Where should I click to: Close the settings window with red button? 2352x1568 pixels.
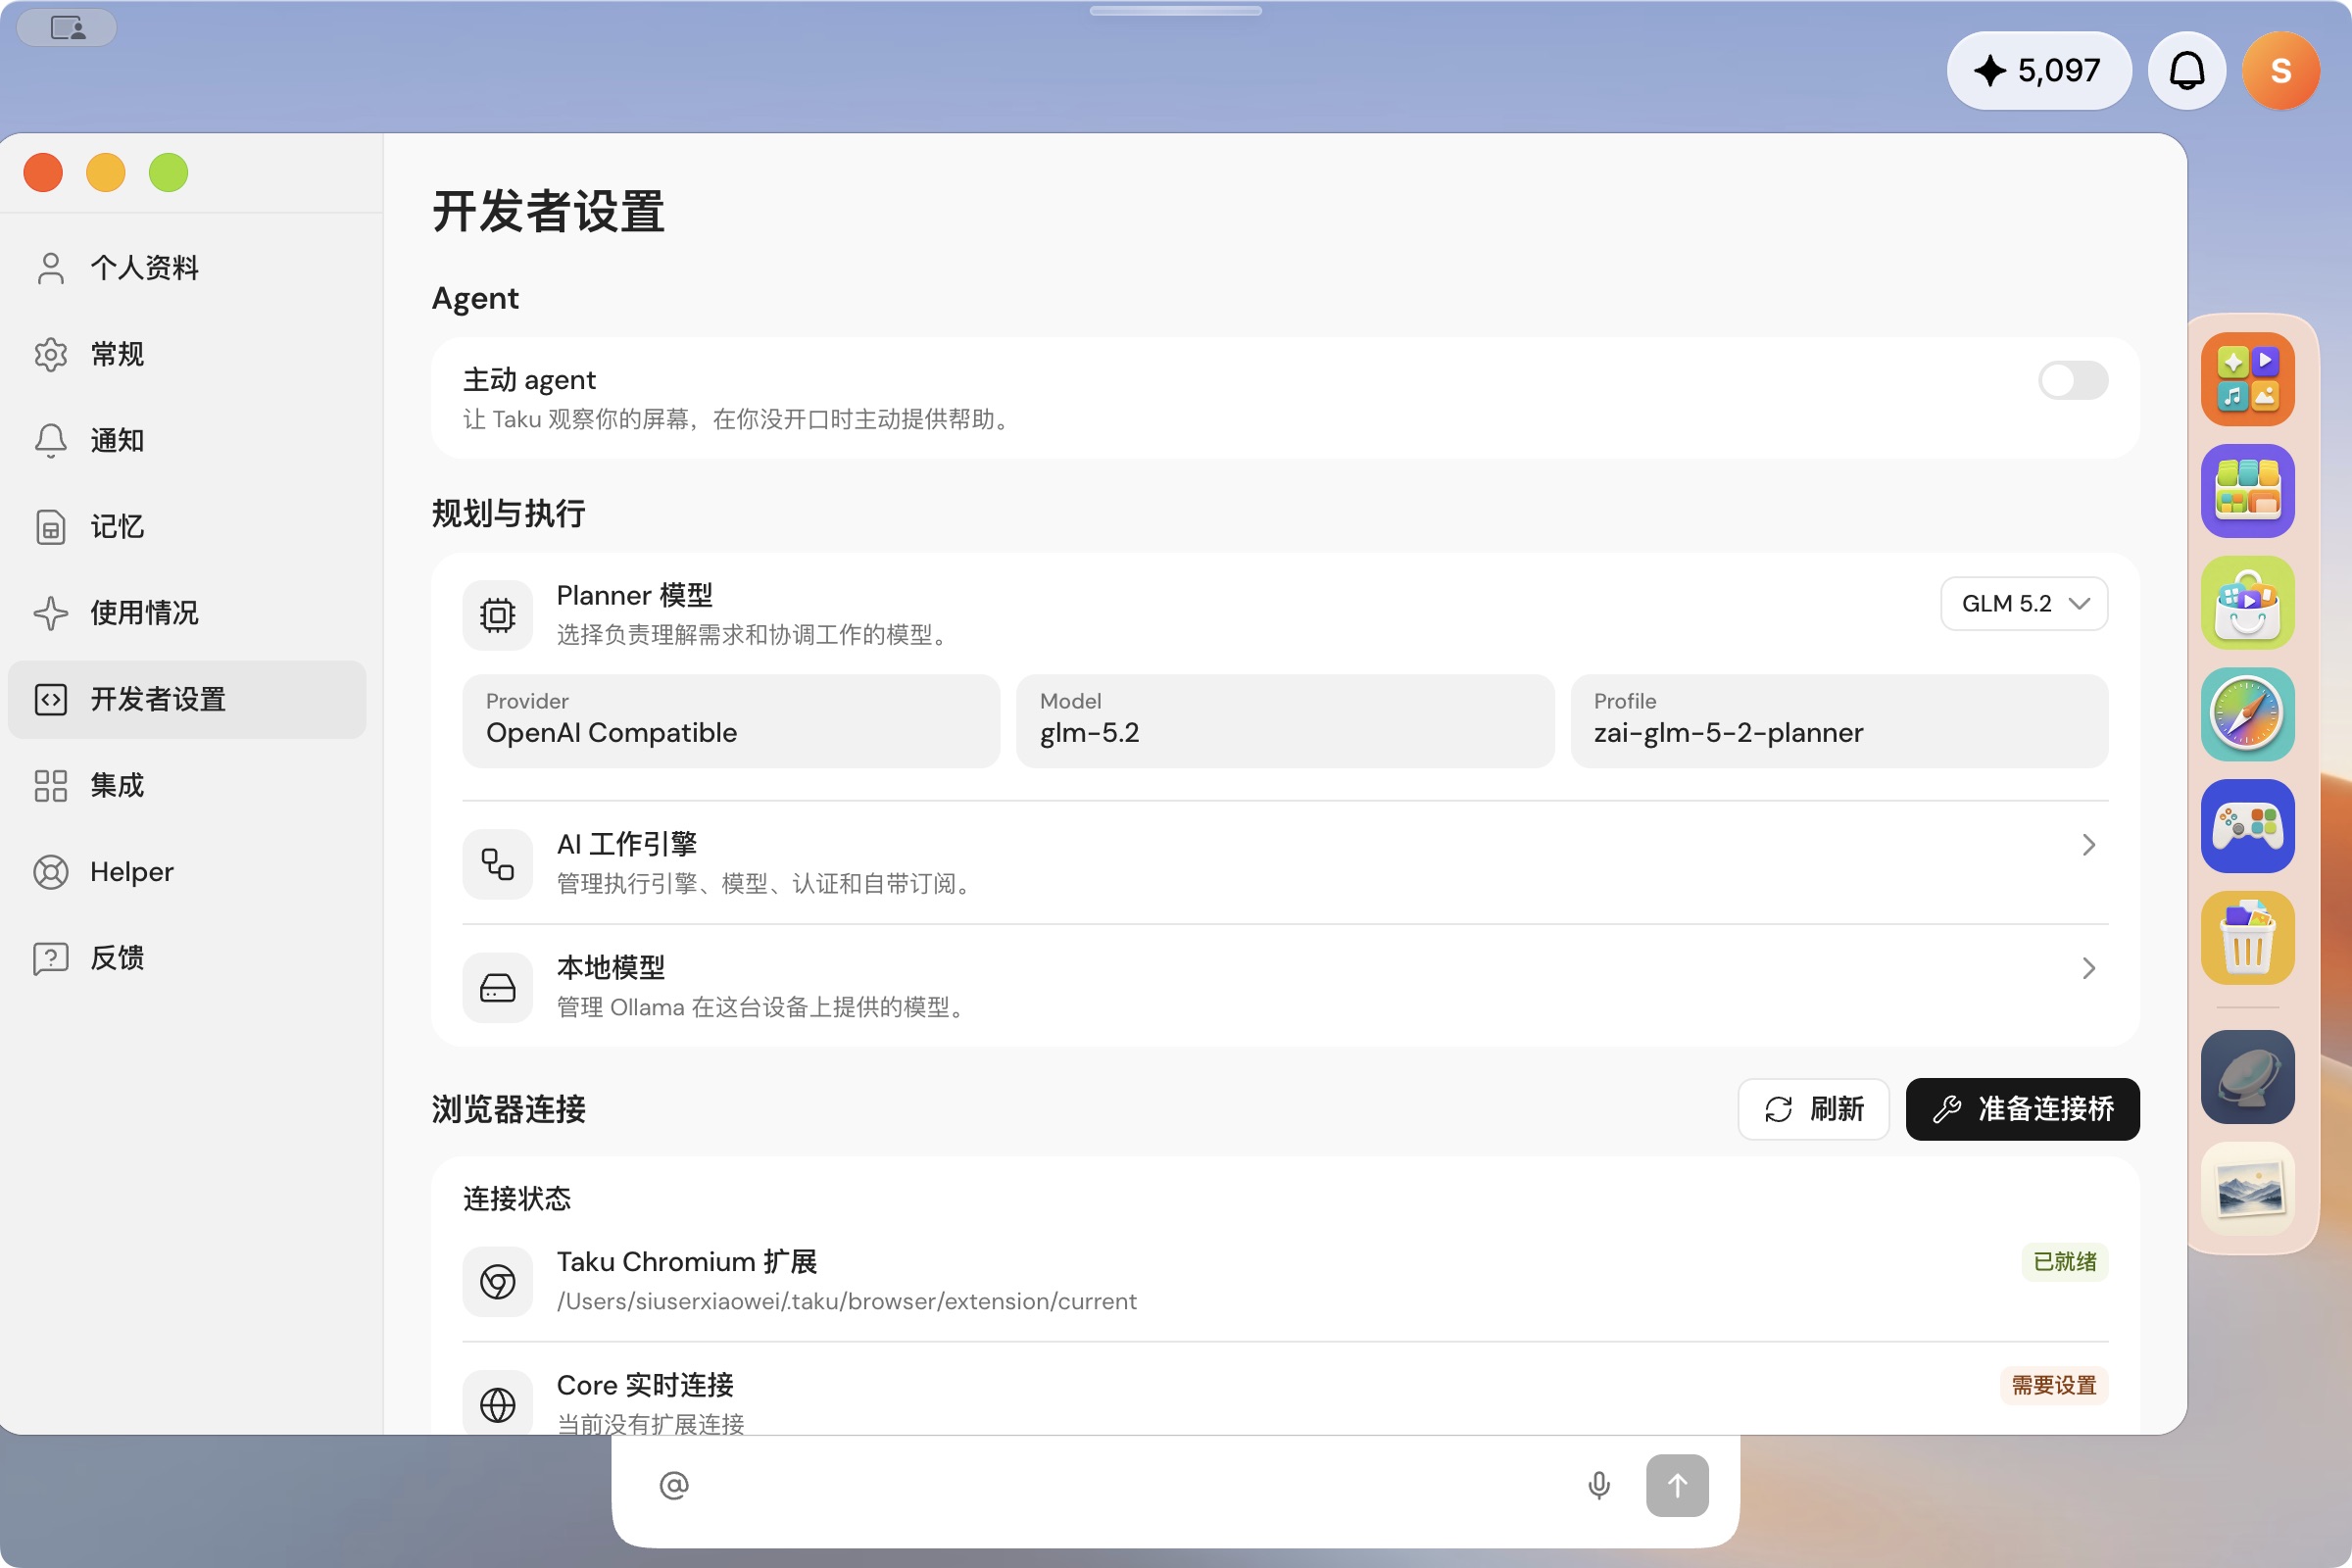(43, 172)
